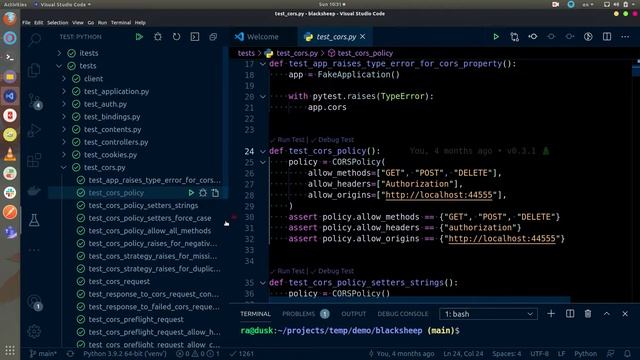Switch to the DEBUG CONSOLE tab
Viewport: 640px width, 360px height.
[x=403, y=314]
